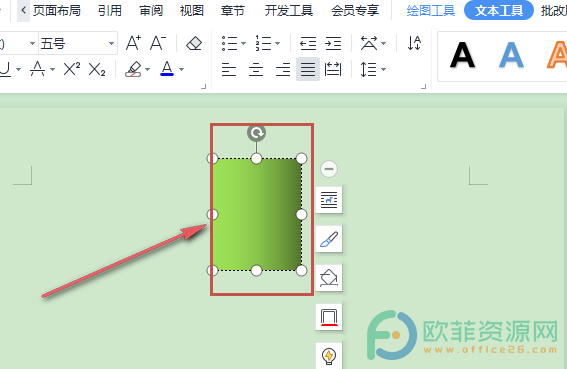
Task: Open 引用 tab
Action: click(110, 10)
